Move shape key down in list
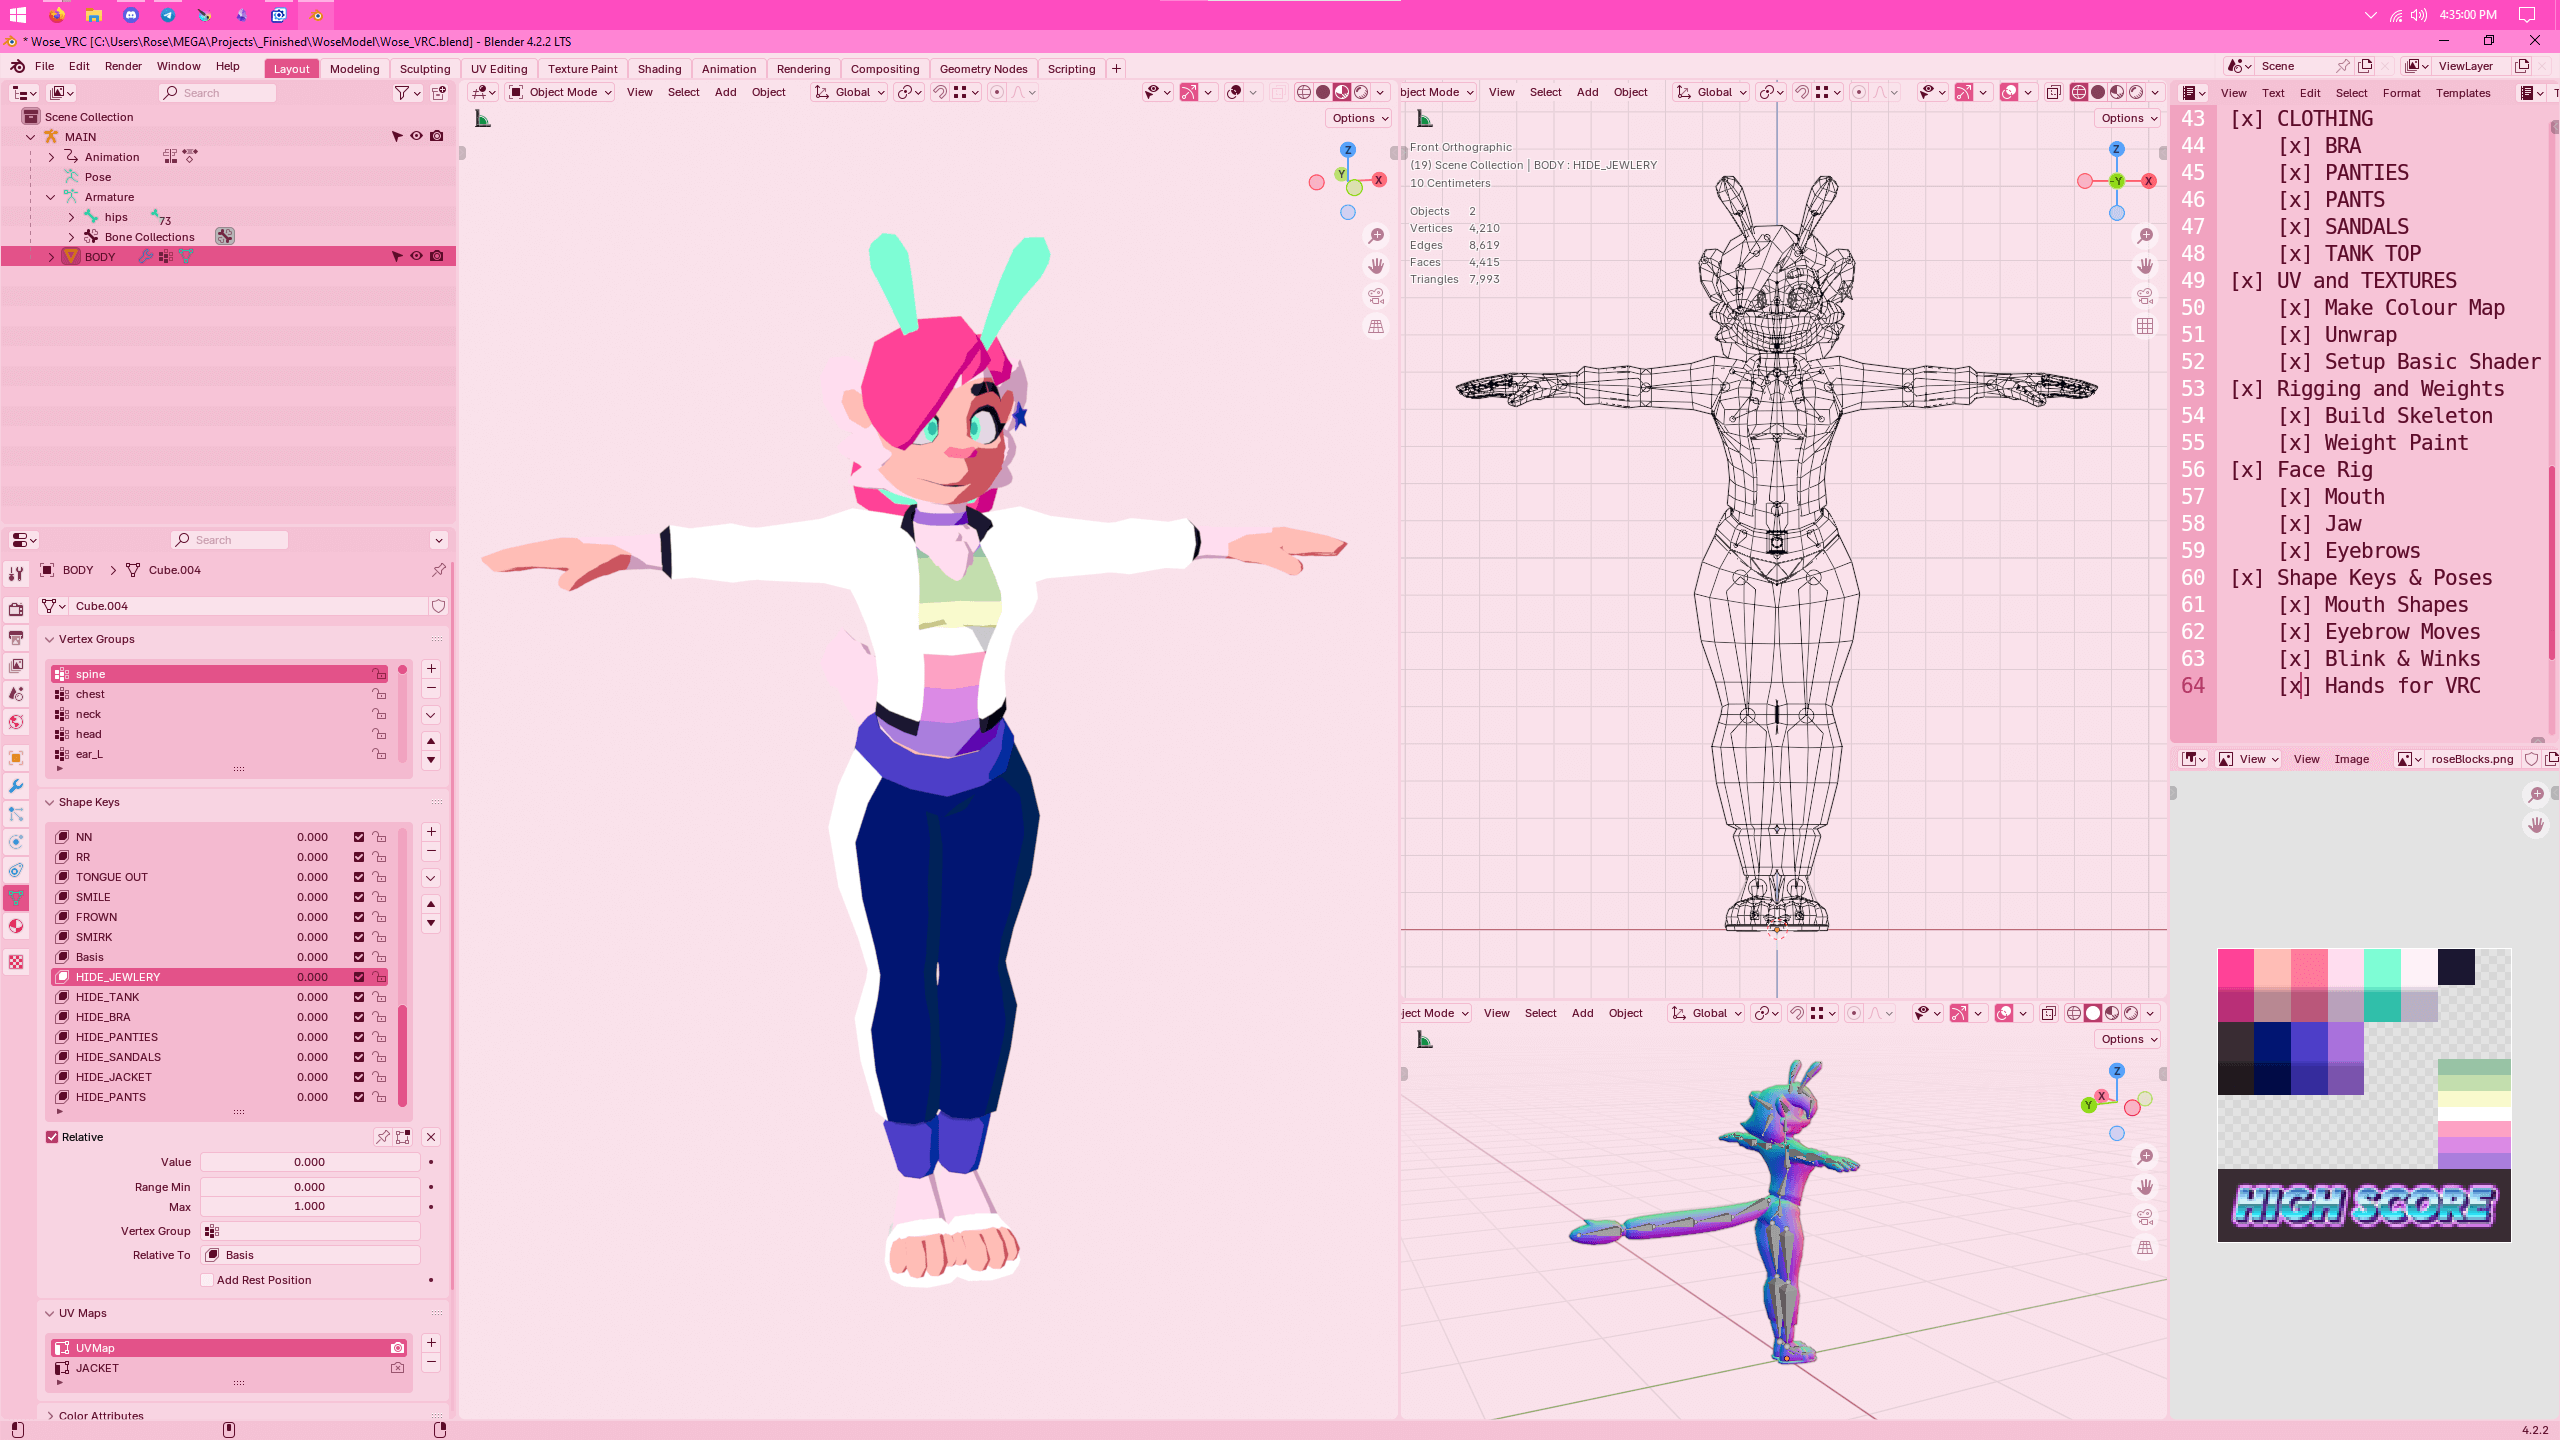The width and height of the screenshot is (2560, 1440). 431,923
